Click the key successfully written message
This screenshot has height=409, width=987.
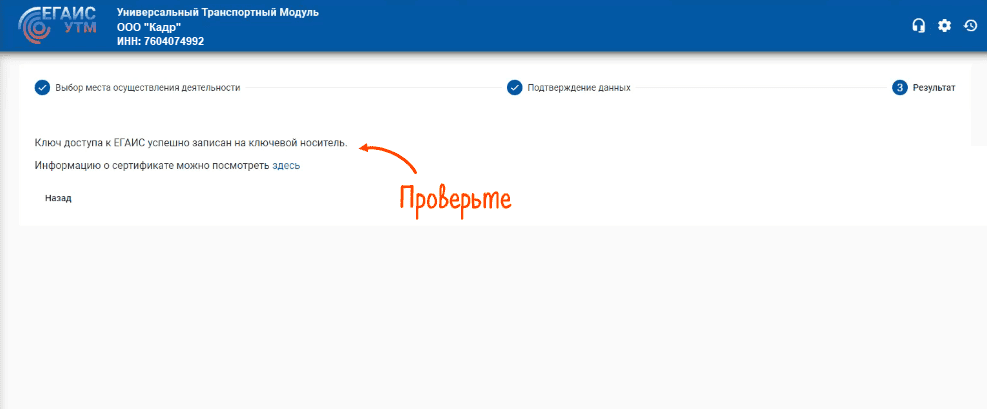tap(191, 143)
